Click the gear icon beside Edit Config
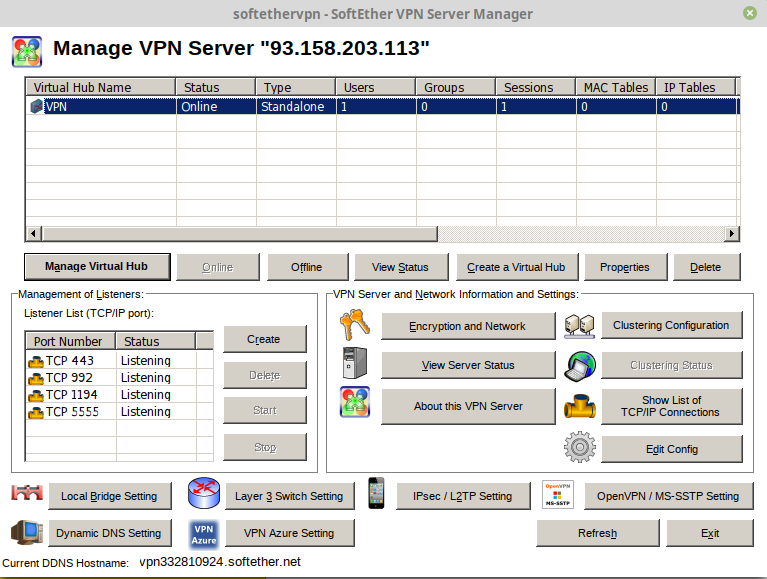This screenshot has width=767, height=579. (x=580, y=447)
